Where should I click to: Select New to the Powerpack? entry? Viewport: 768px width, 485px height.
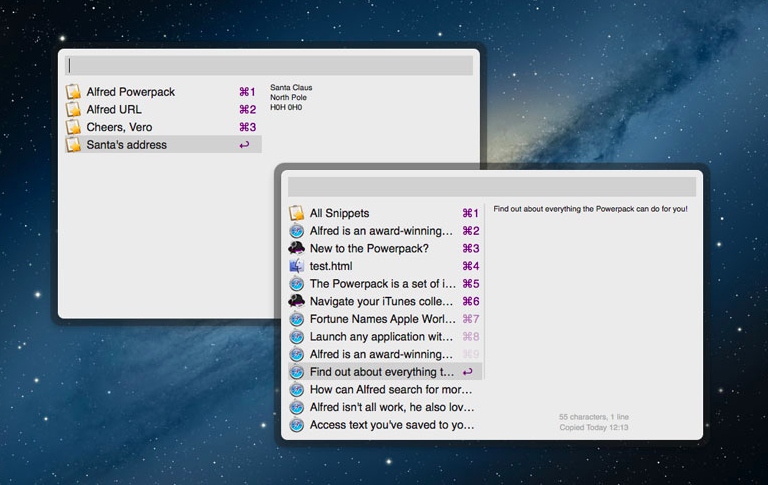click(385, 248)
